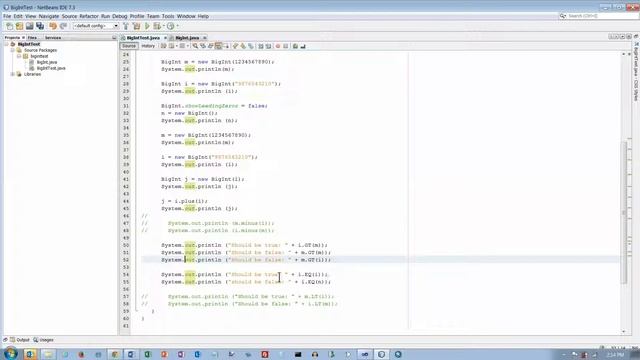Comment selected lines icon

click(295, 46)
